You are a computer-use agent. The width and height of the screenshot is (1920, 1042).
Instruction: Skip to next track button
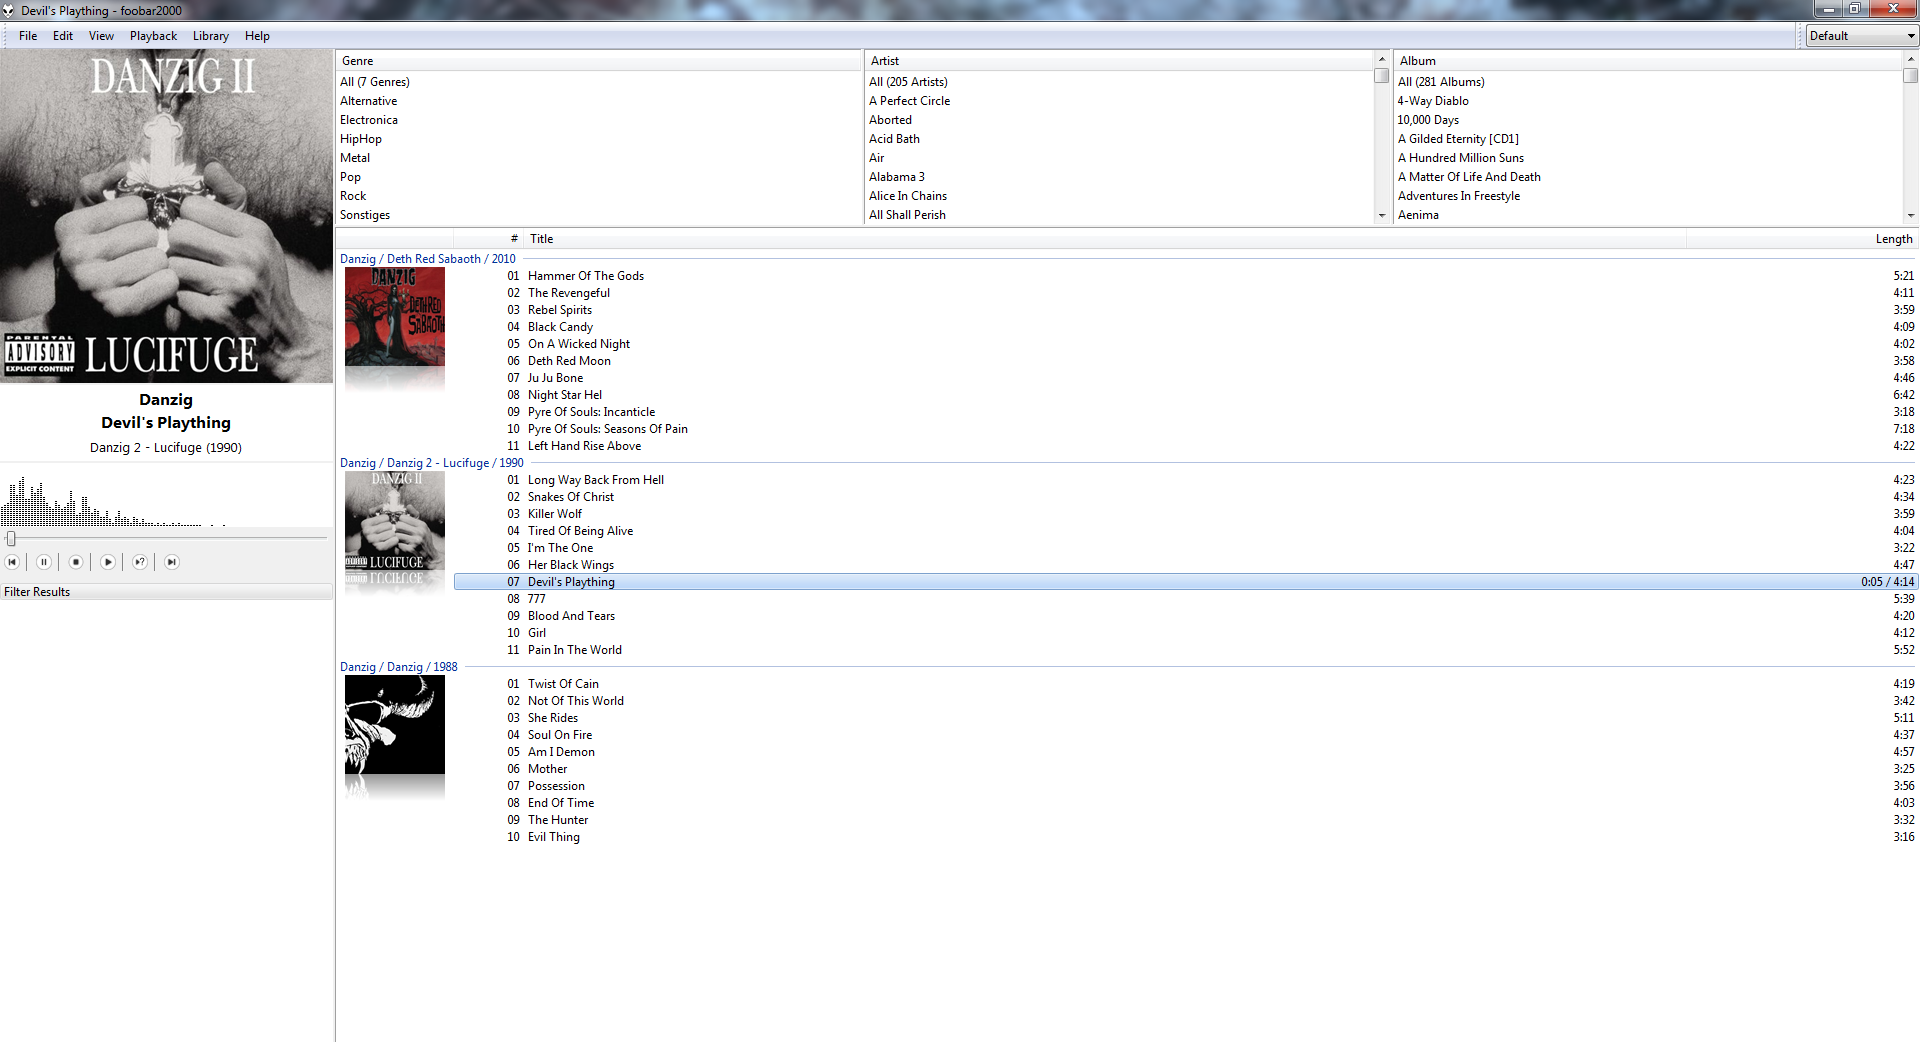172,562
